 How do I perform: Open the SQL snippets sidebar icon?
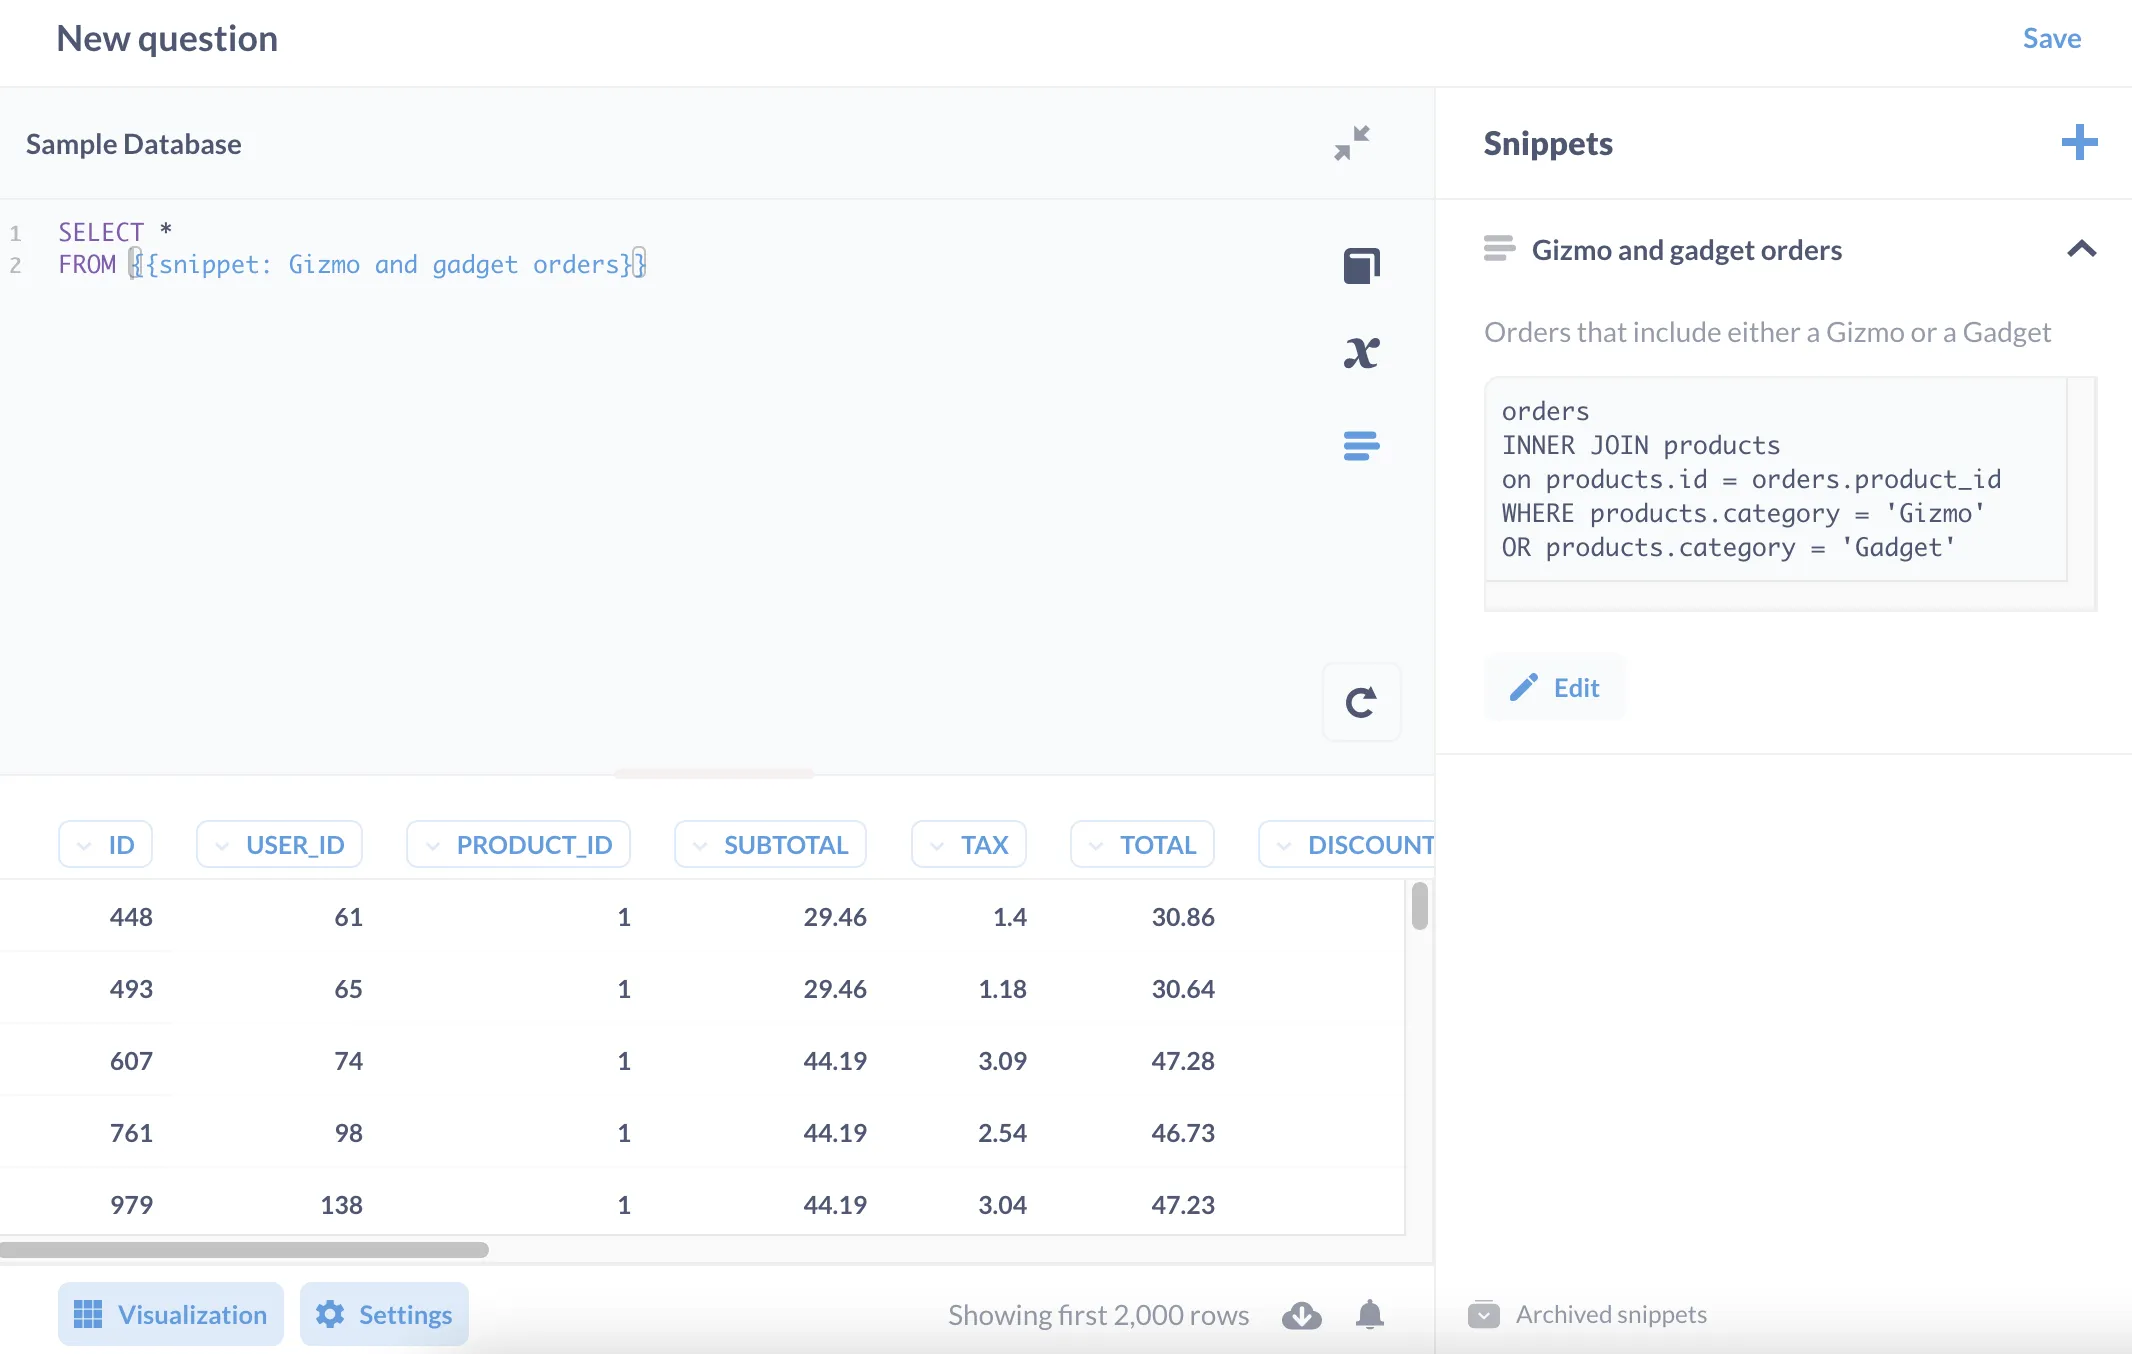[x=1362, y=445]
